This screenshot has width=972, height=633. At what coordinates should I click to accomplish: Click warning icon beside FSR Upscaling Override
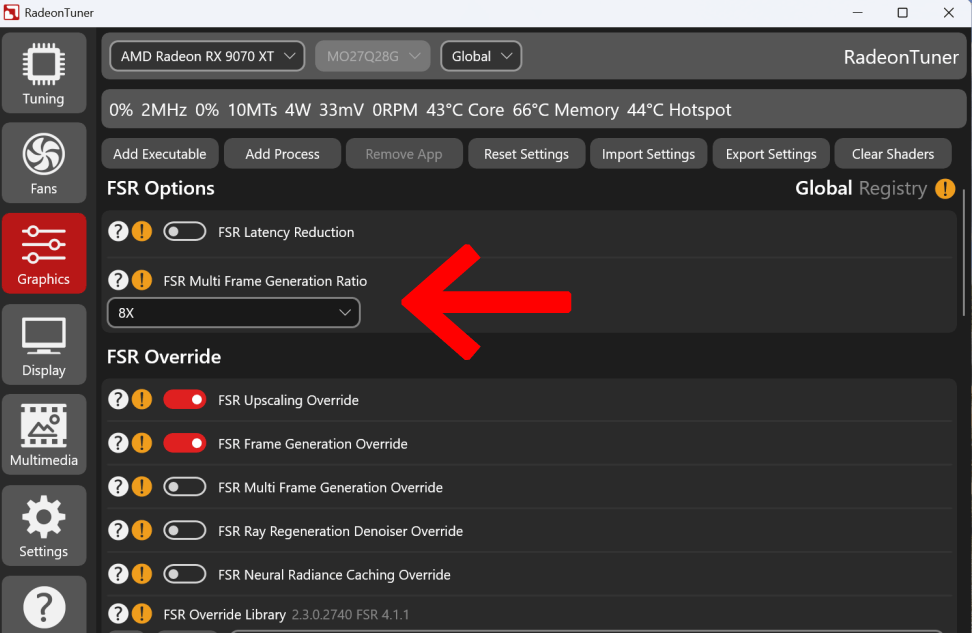142,400
